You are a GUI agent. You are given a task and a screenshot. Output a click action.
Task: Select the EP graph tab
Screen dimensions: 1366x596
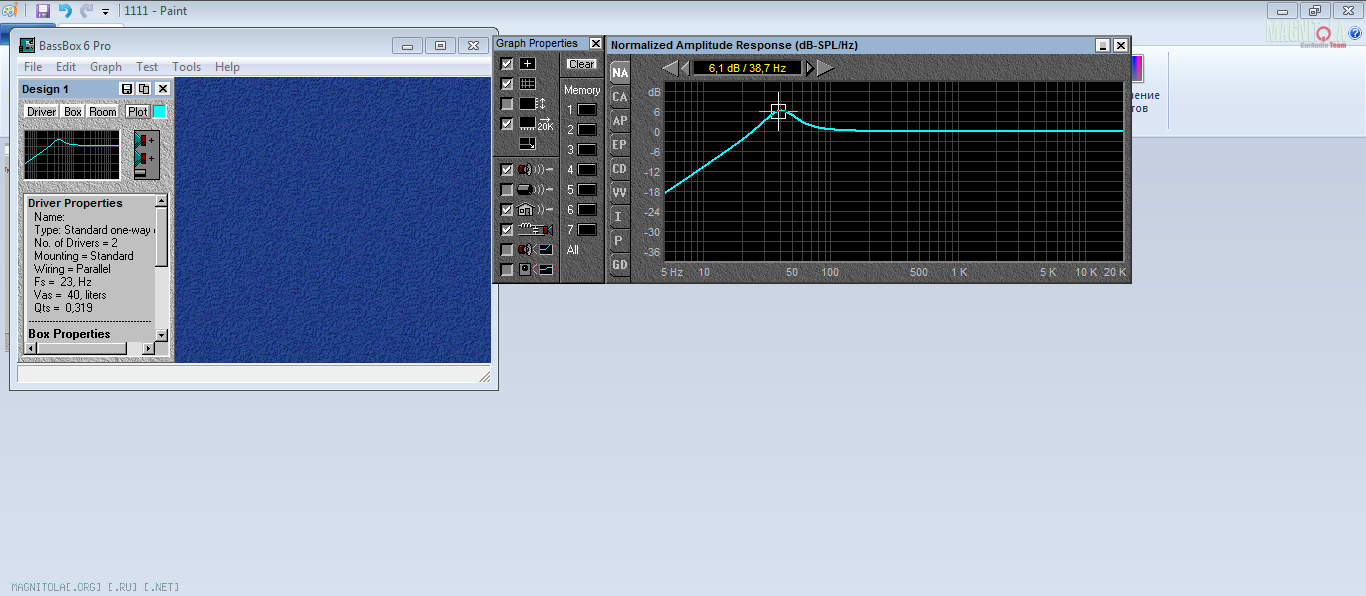620,145
